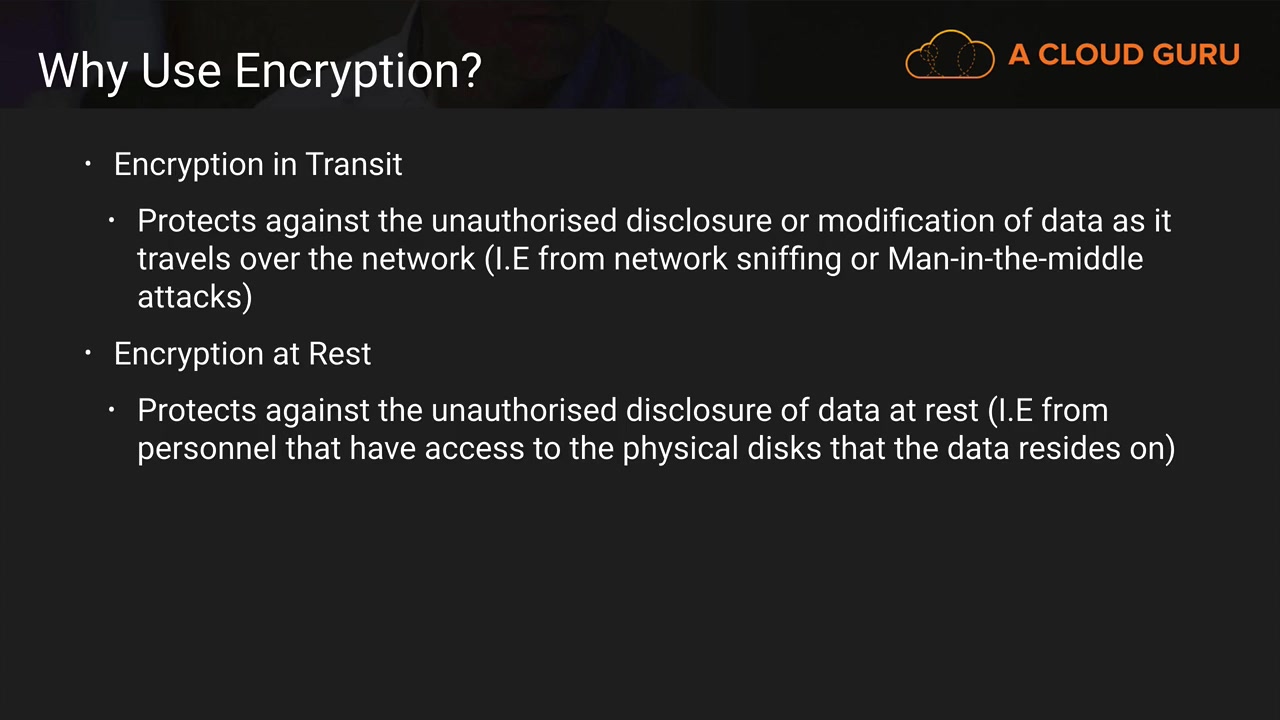Screen dimensions: 1280x720
Task: Click the "A CLOUD GURU" brand text
Action: pyautogui.click(x=1124, y=55)
